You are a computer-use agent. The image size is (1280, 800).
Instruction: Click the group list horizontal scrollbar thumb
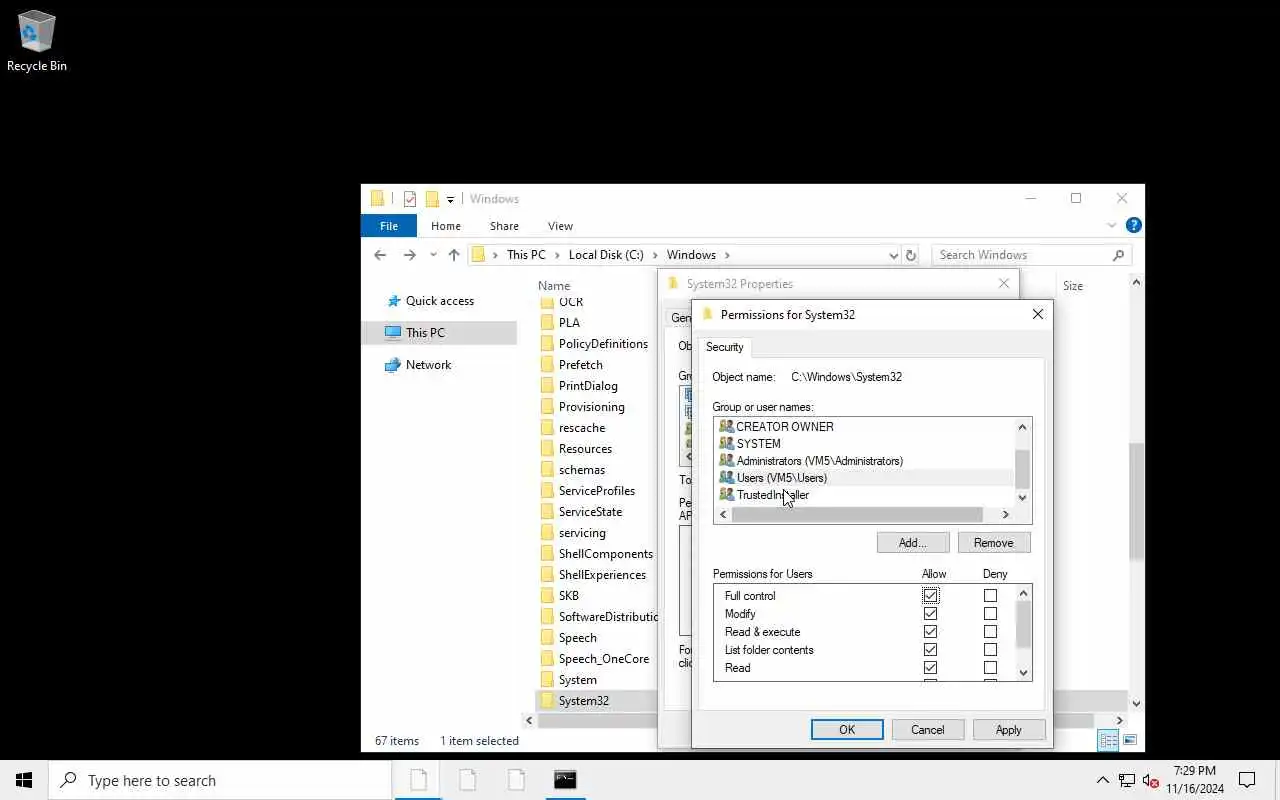click(857, 514)
